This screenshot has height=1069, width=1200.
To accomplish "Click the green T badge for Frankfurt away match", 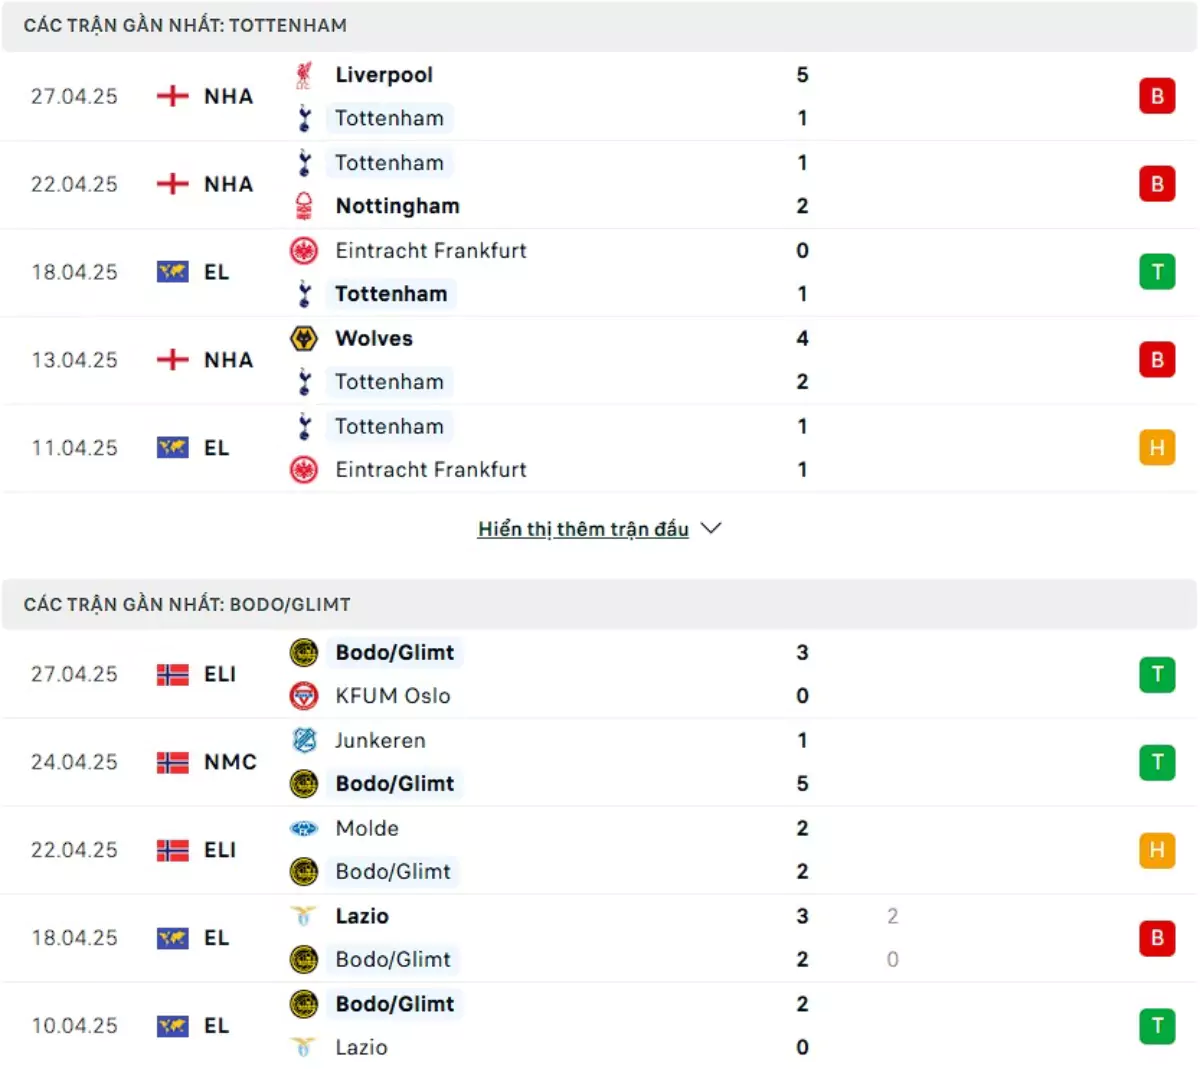I will 1157,272.
